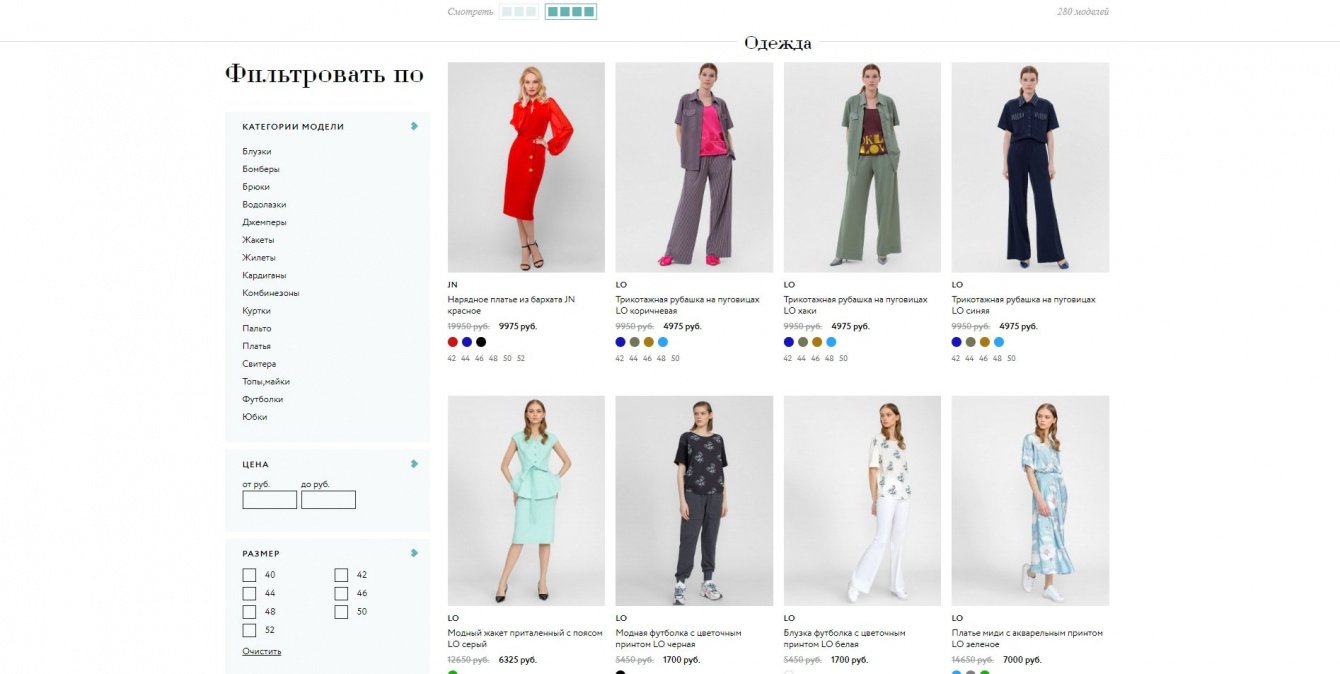The image size is (1340, 674).
Task: Check size 48 checkbox
Action: point(249,612)
